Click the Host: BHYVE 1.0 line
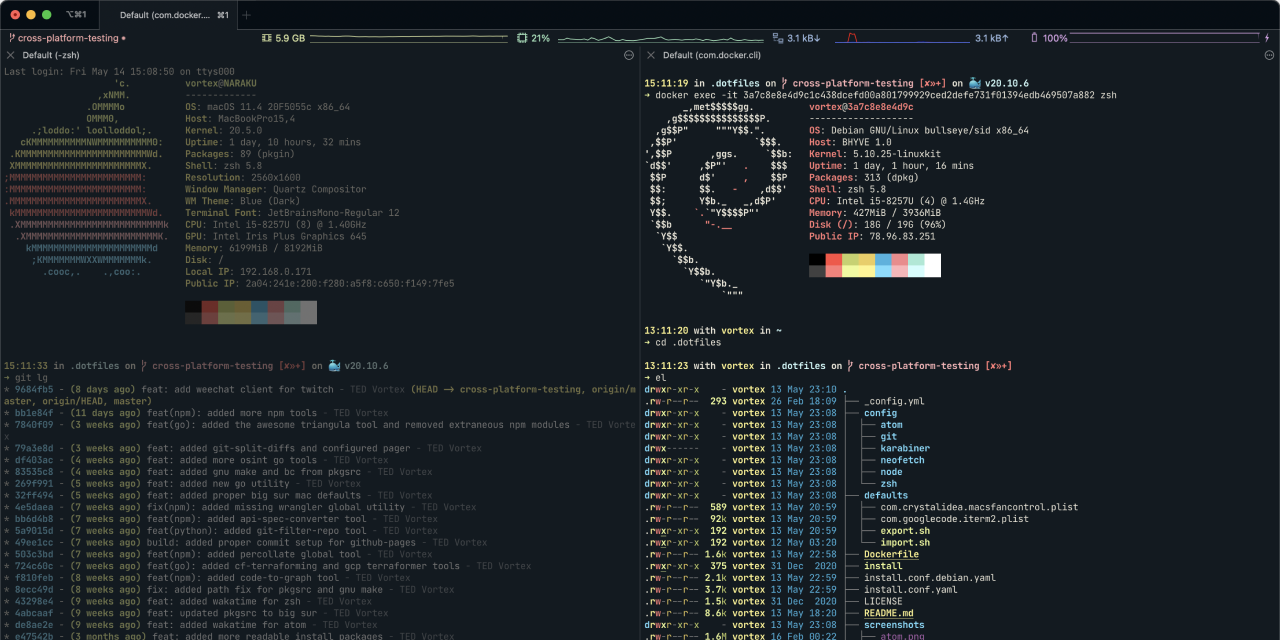The image size is (1280, 640). [850, 142]
